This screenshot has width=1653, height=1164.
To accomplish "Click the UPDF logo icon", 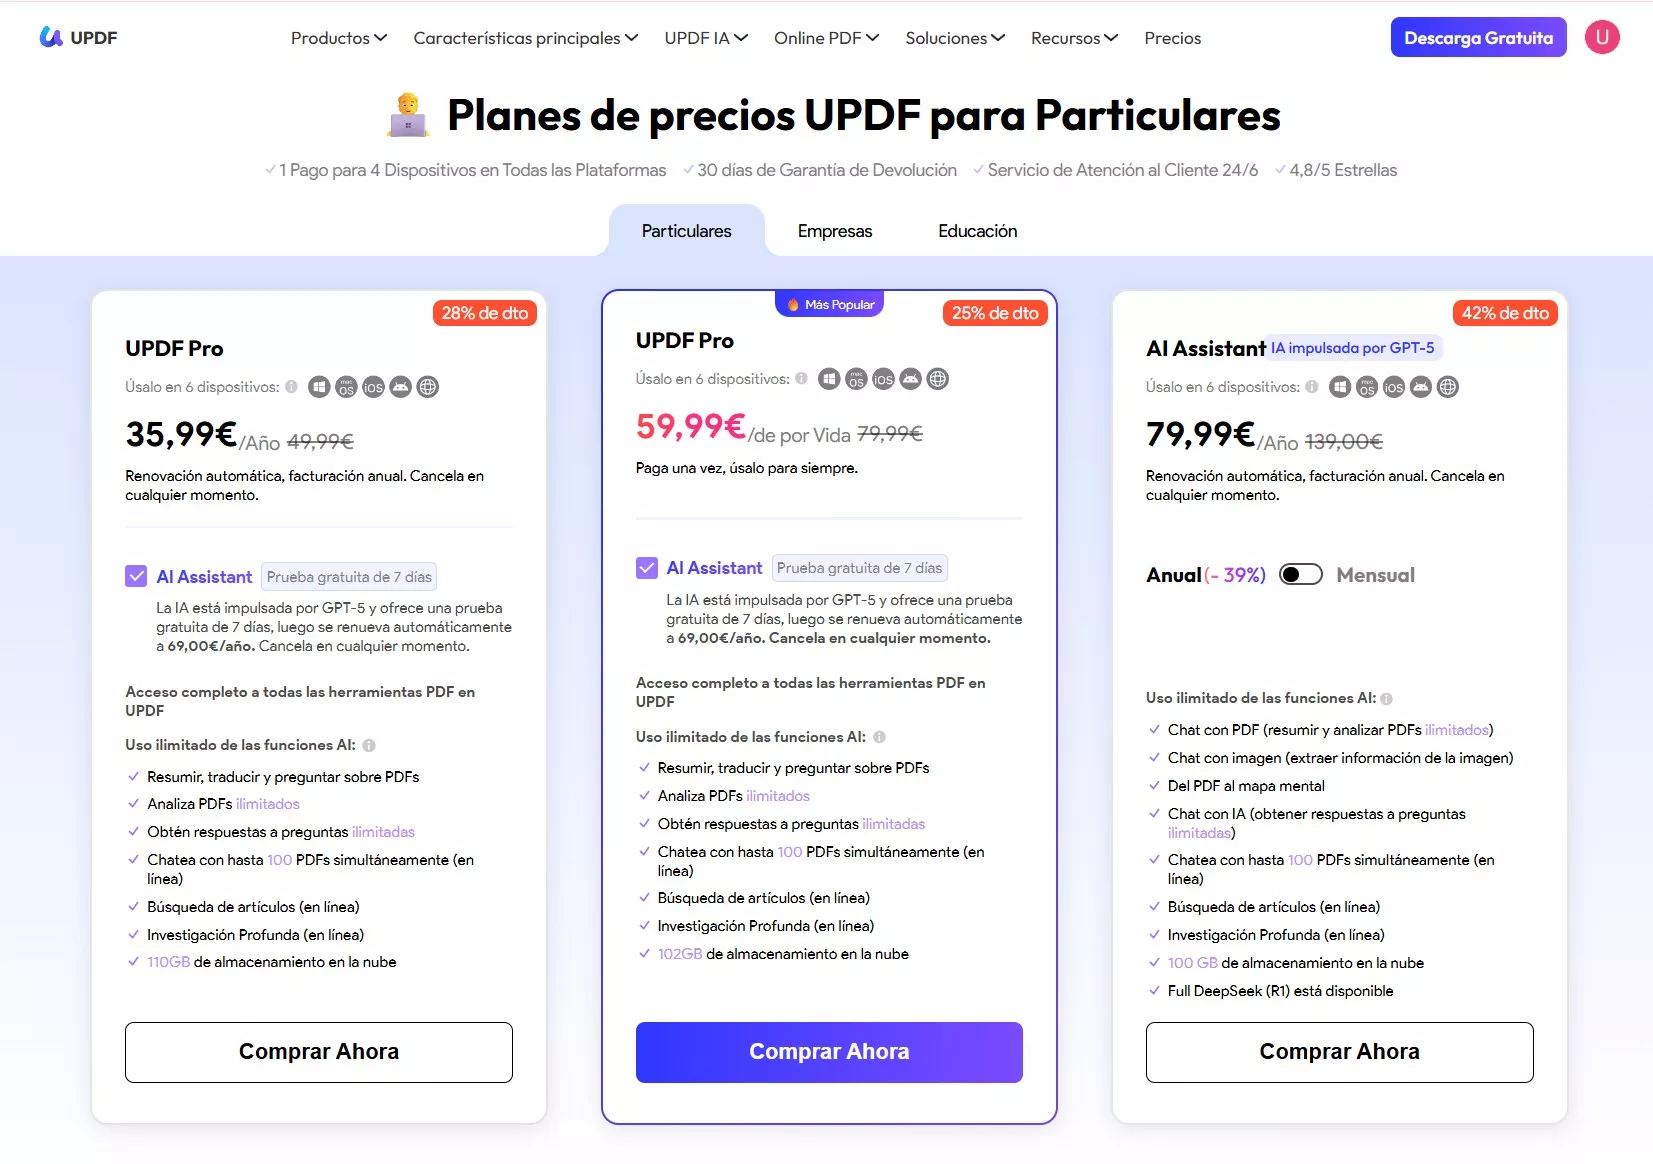I will (x=51, y=37).
